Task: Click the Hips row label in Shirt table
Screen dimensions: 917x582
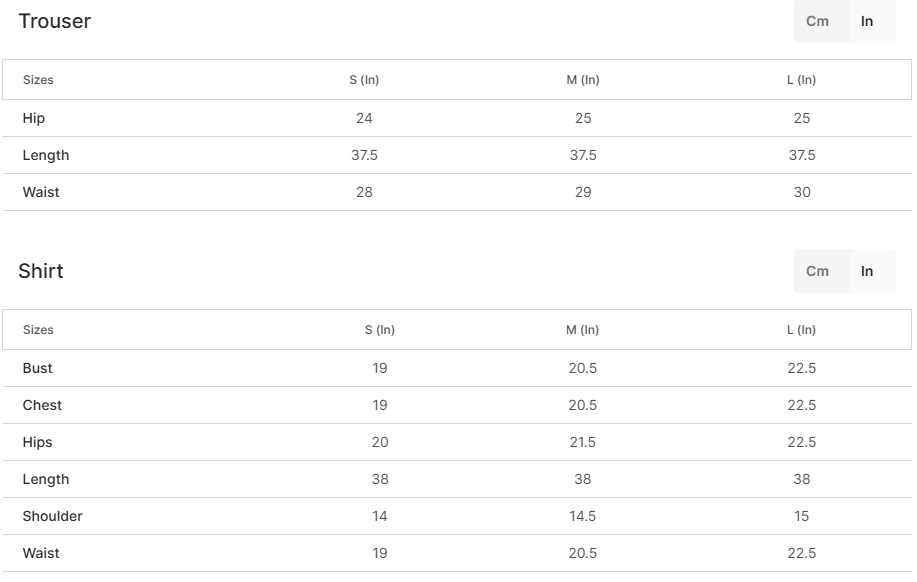Action: (38, 442)
